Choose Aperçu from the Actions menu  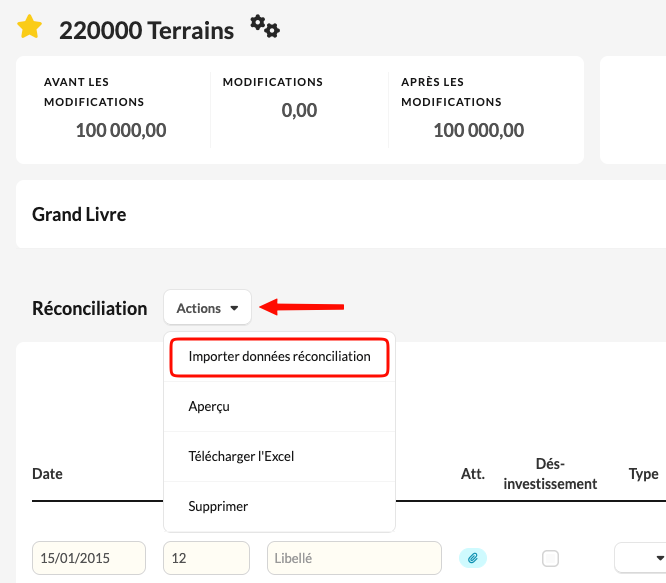209,407
